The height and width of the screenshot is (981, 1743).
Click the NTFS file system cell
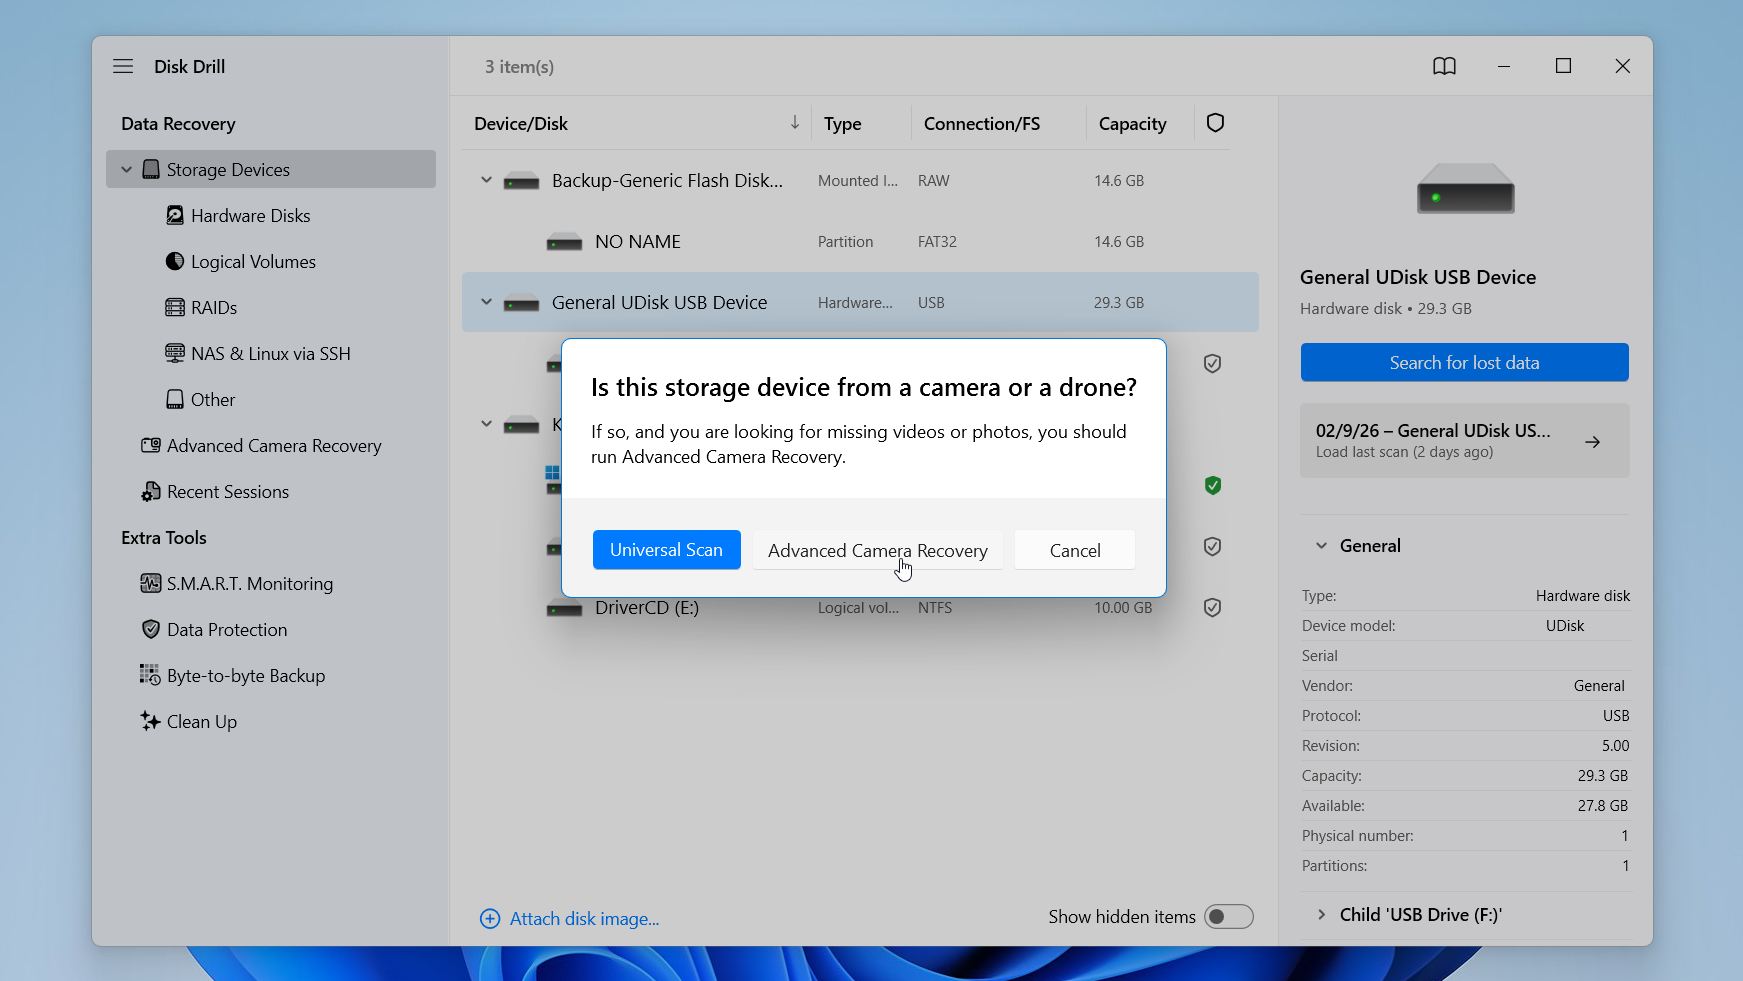click(935, 607)
